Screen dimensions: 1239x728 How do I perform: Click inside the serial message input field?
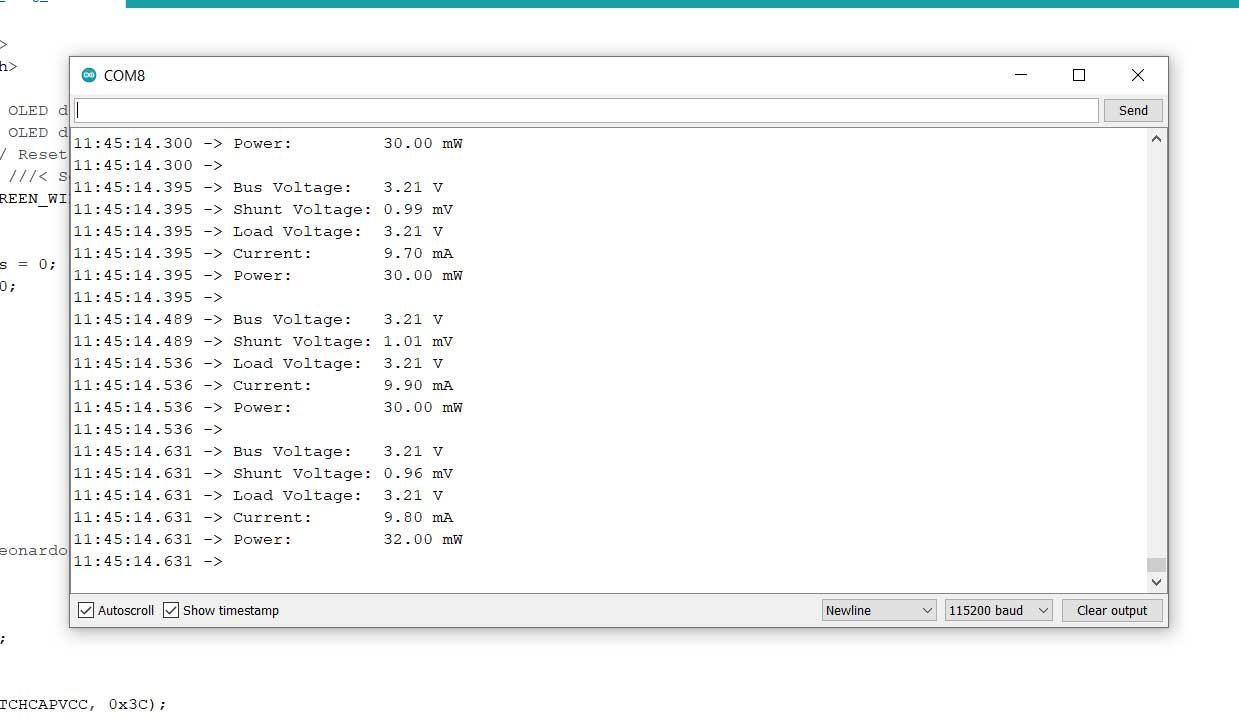pos(585,110)
